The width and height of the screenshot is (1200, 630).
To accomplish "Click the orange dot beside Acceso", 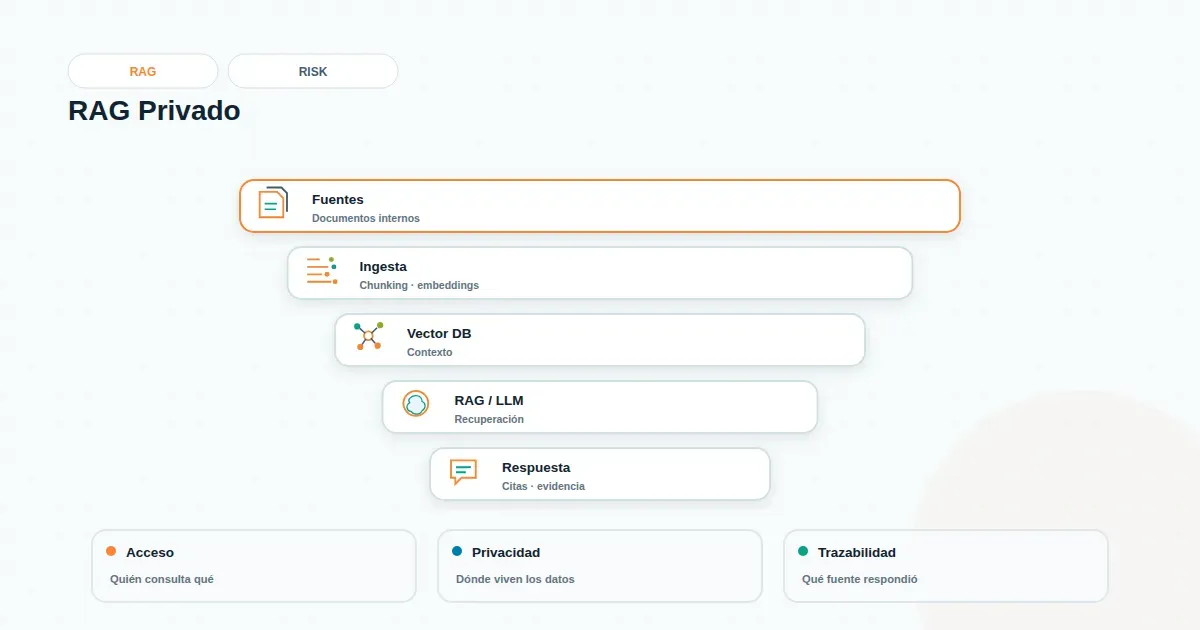I will coord(111,551).
